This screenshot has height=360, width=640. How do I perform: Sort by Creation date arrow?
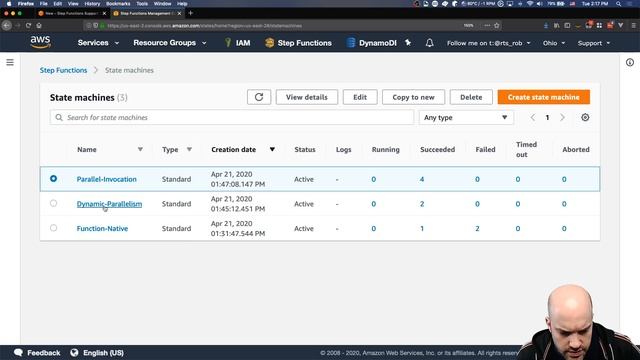click(x=272, y=149)
